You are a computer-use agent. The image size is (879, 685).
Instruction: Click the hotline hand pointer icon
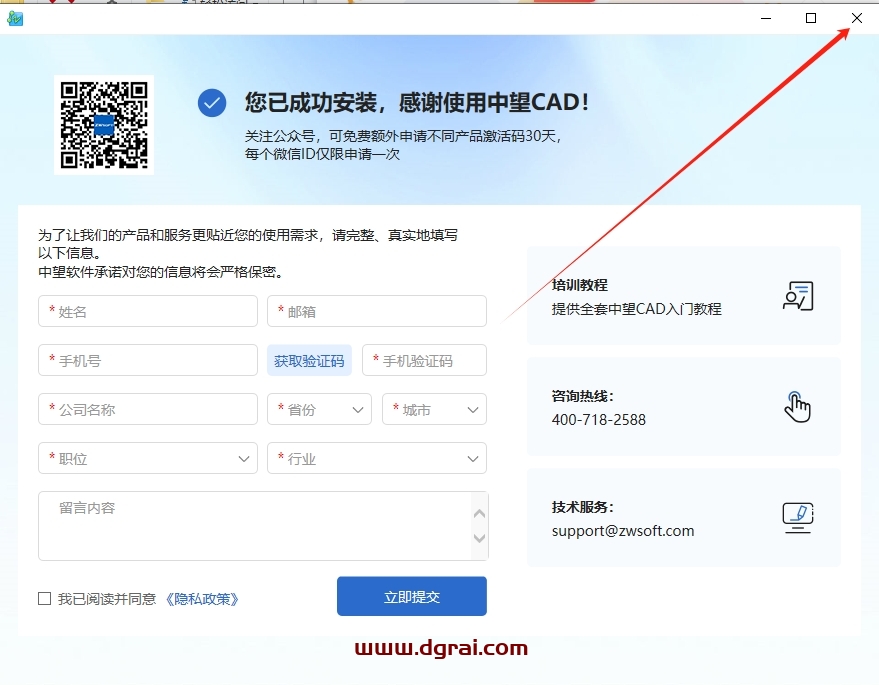797,406
